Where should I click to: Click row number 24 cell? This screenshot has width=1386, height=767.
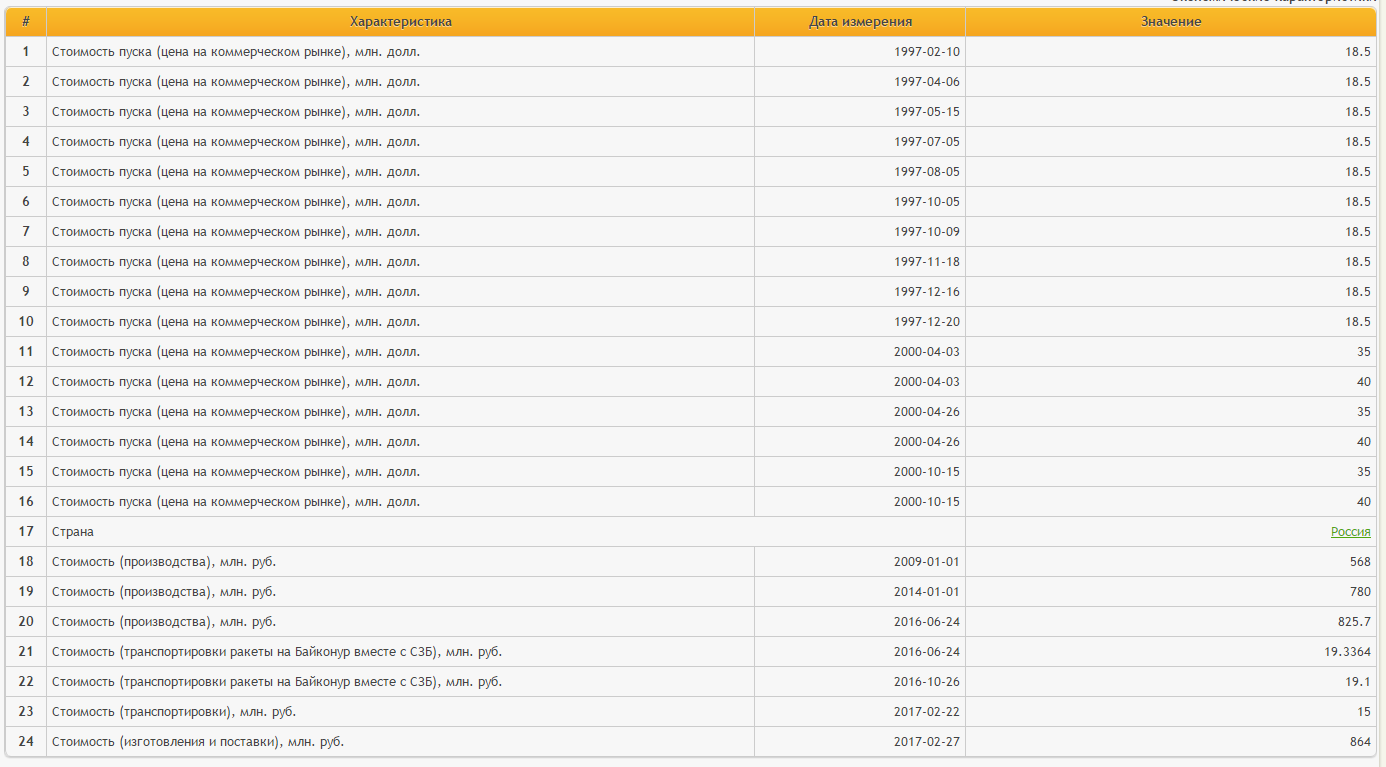(x=26, y=742)
